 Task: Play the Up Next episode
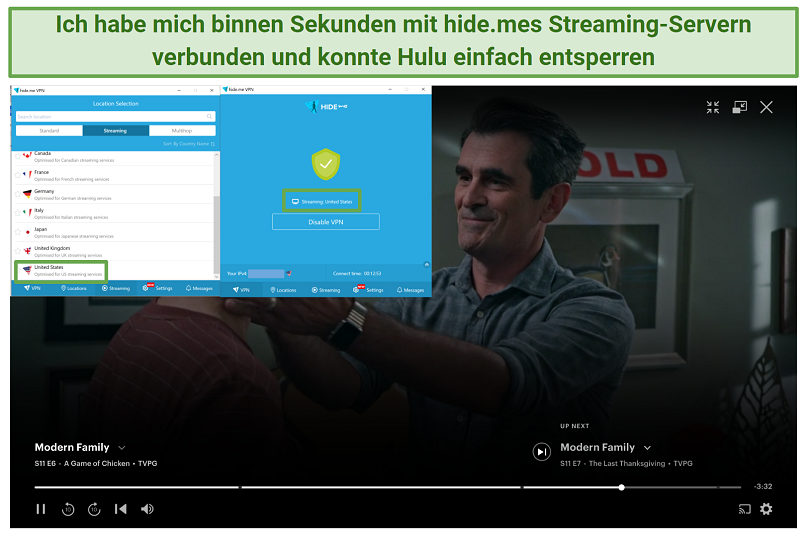541,452
